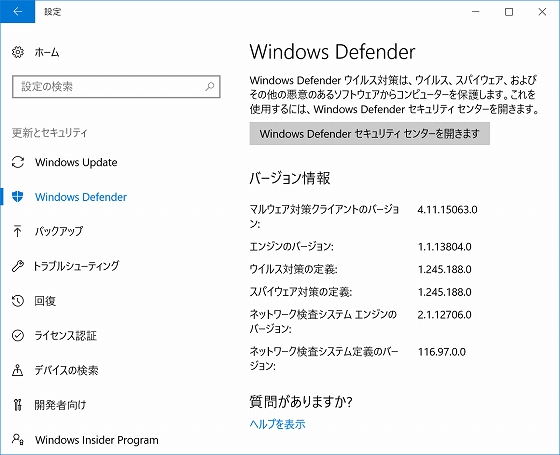The width and height of the screenshot is (560, 455).
Task: Open トラブルシューティング page
Action: [76, 266]
